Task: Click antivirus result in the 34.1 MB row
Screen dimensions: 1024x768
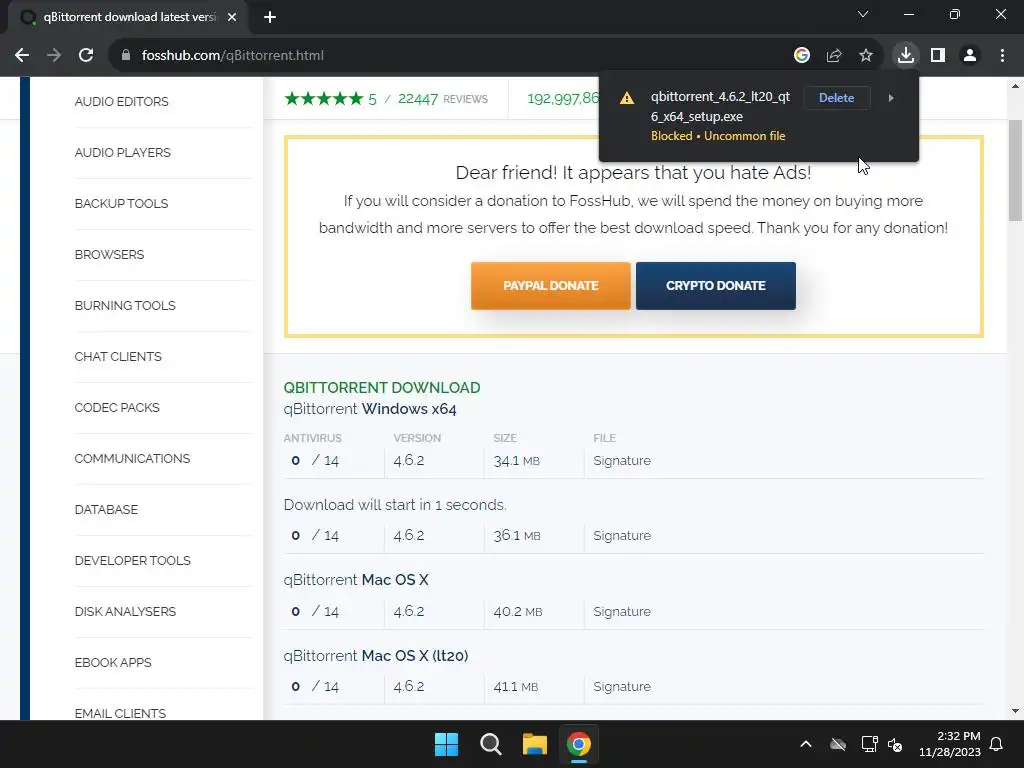Action: [x=315, y=461]
